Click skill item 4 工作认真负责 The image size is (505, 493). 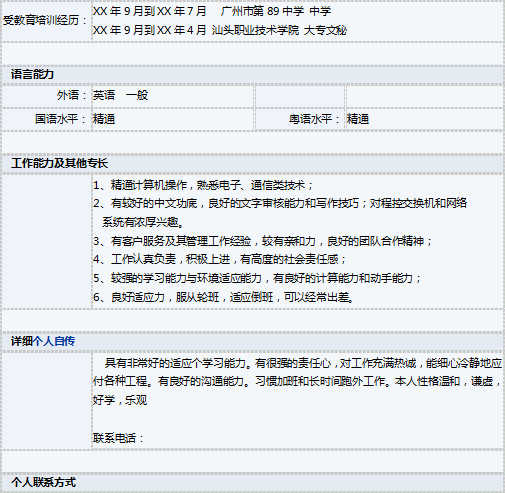(x=220, y=259)
